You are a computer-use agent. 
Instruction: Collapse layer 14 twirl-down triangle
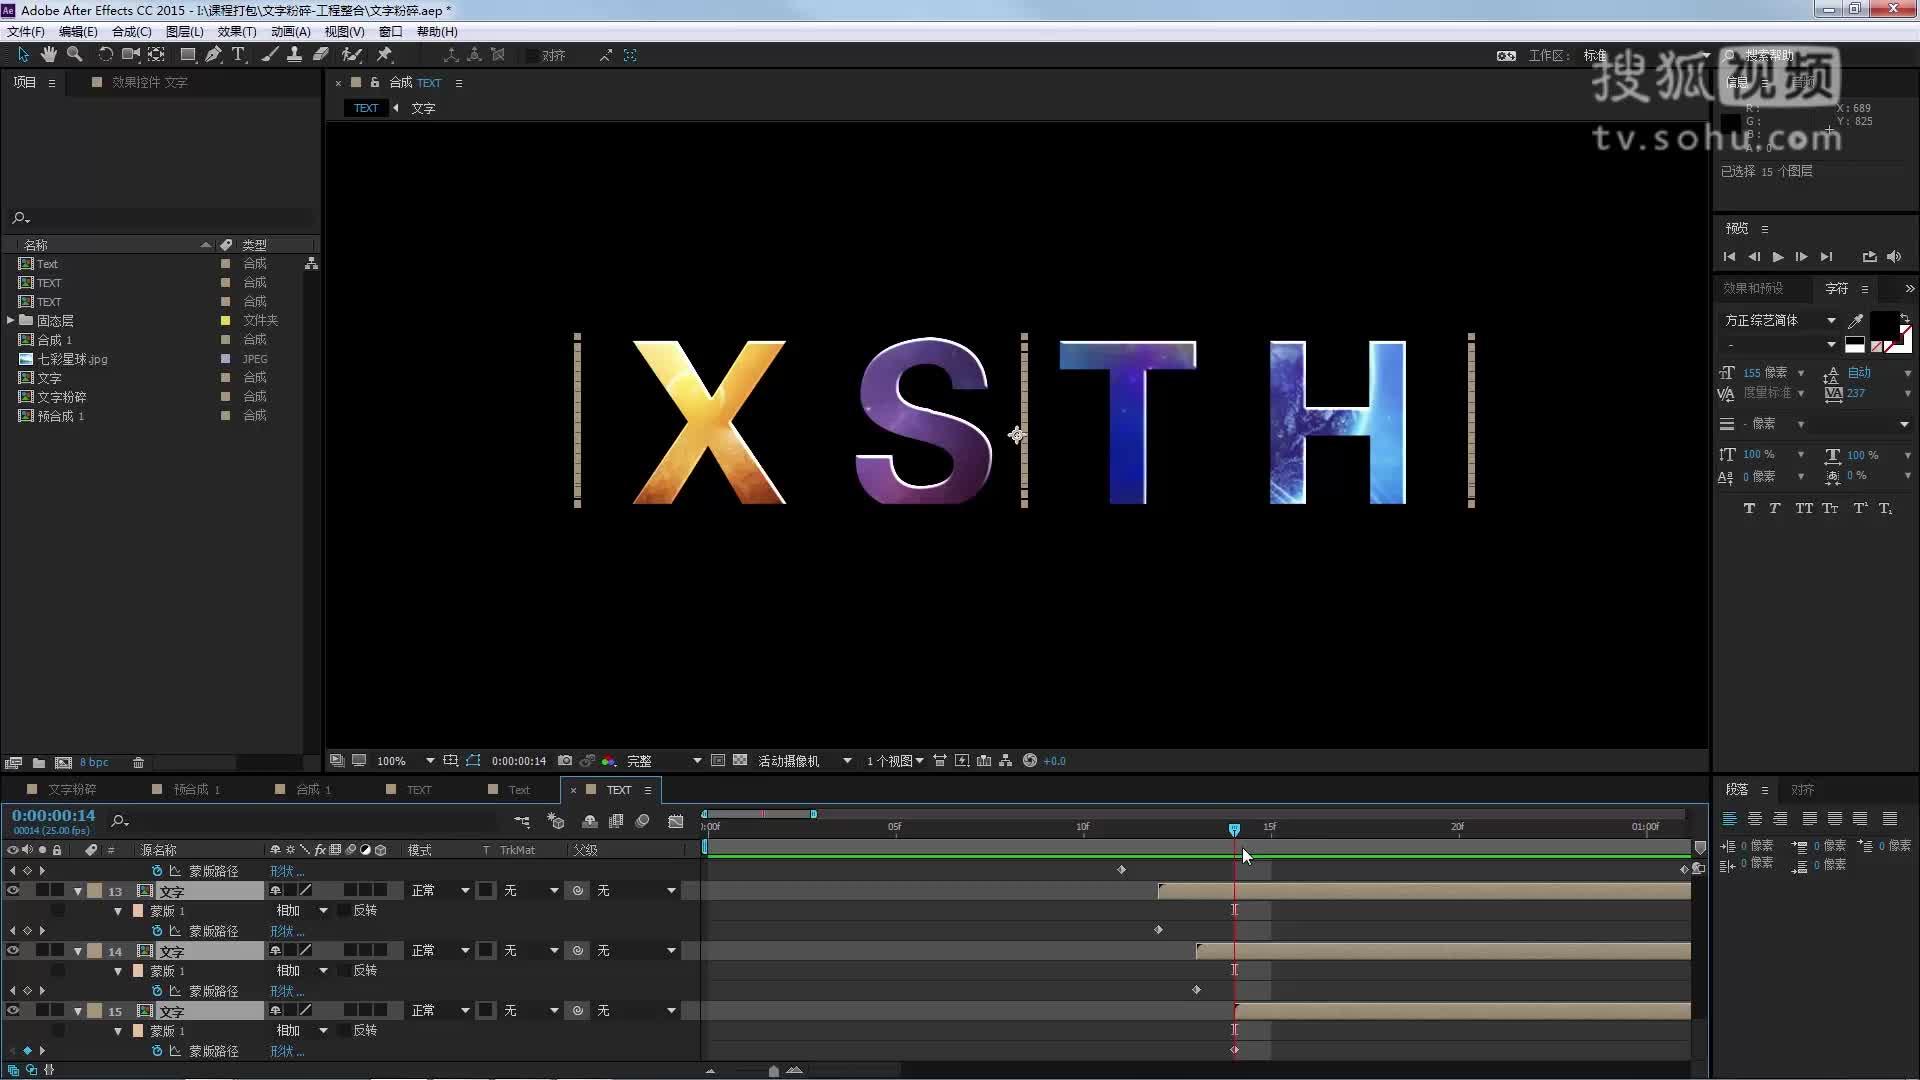pos(77,951)
